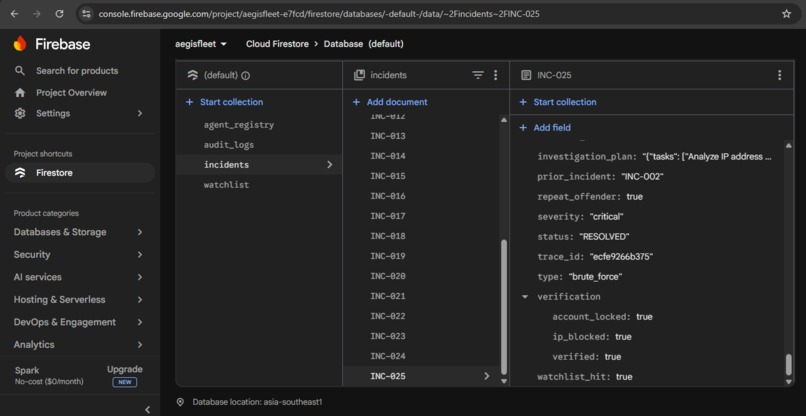
Task: Click the Database (default) breadcrumb
Action: coord(363,44)
